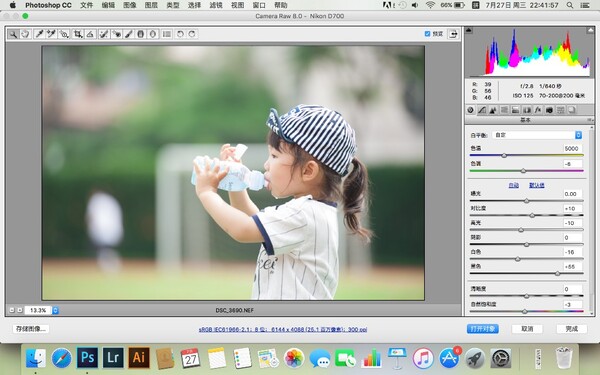The image size is (600, 375).
Task: Open the Basic panel options menu
Action: point(590,120)
